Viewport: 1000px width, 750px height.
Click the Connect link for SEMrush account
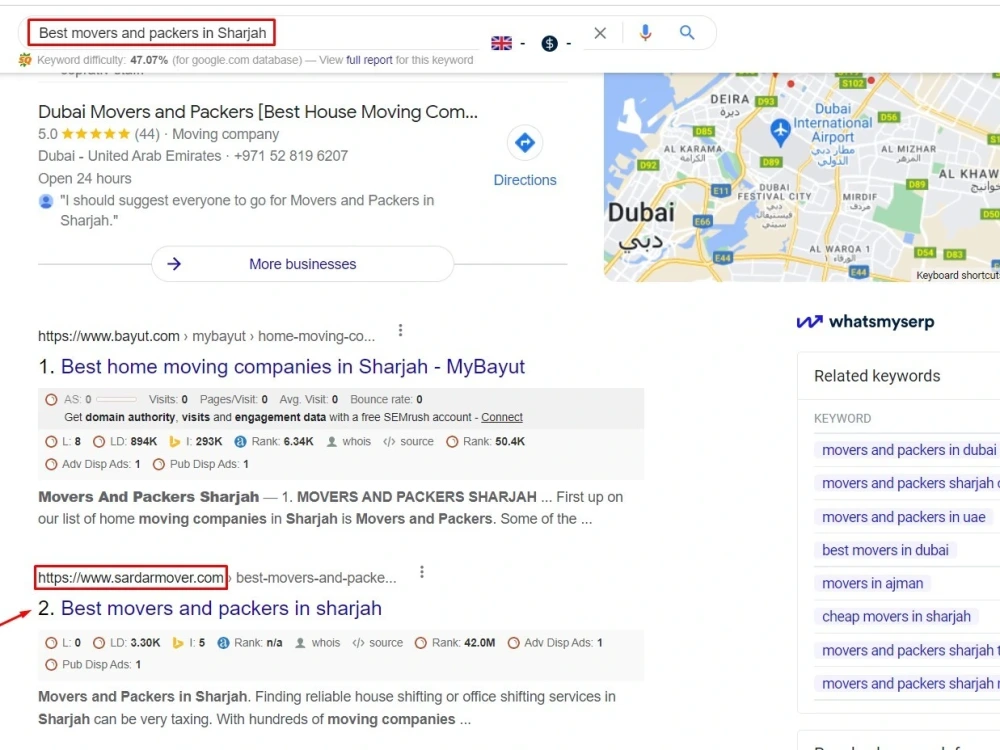point(502,417)
